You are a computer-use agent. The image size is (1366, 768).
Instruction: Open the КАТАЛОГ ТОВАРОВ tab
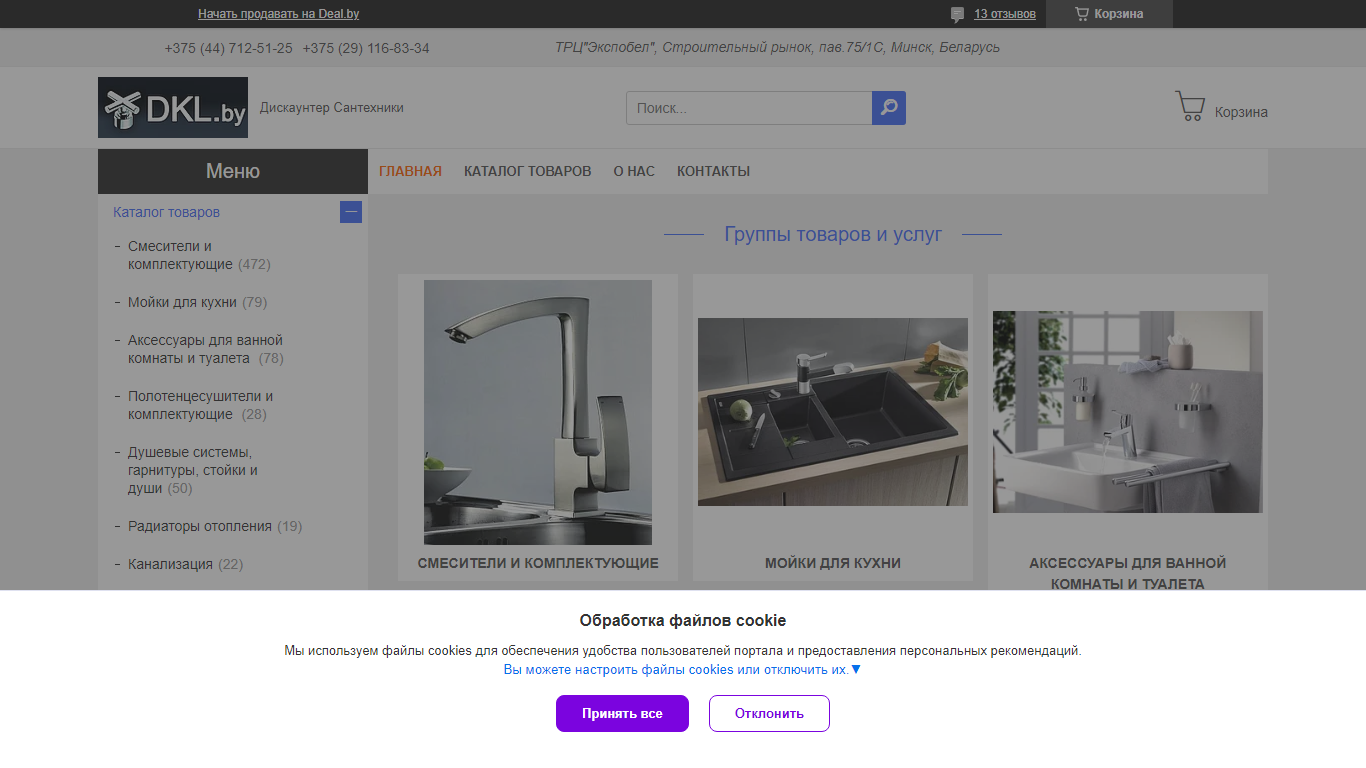pyautogui.click(x=528, y=171)
